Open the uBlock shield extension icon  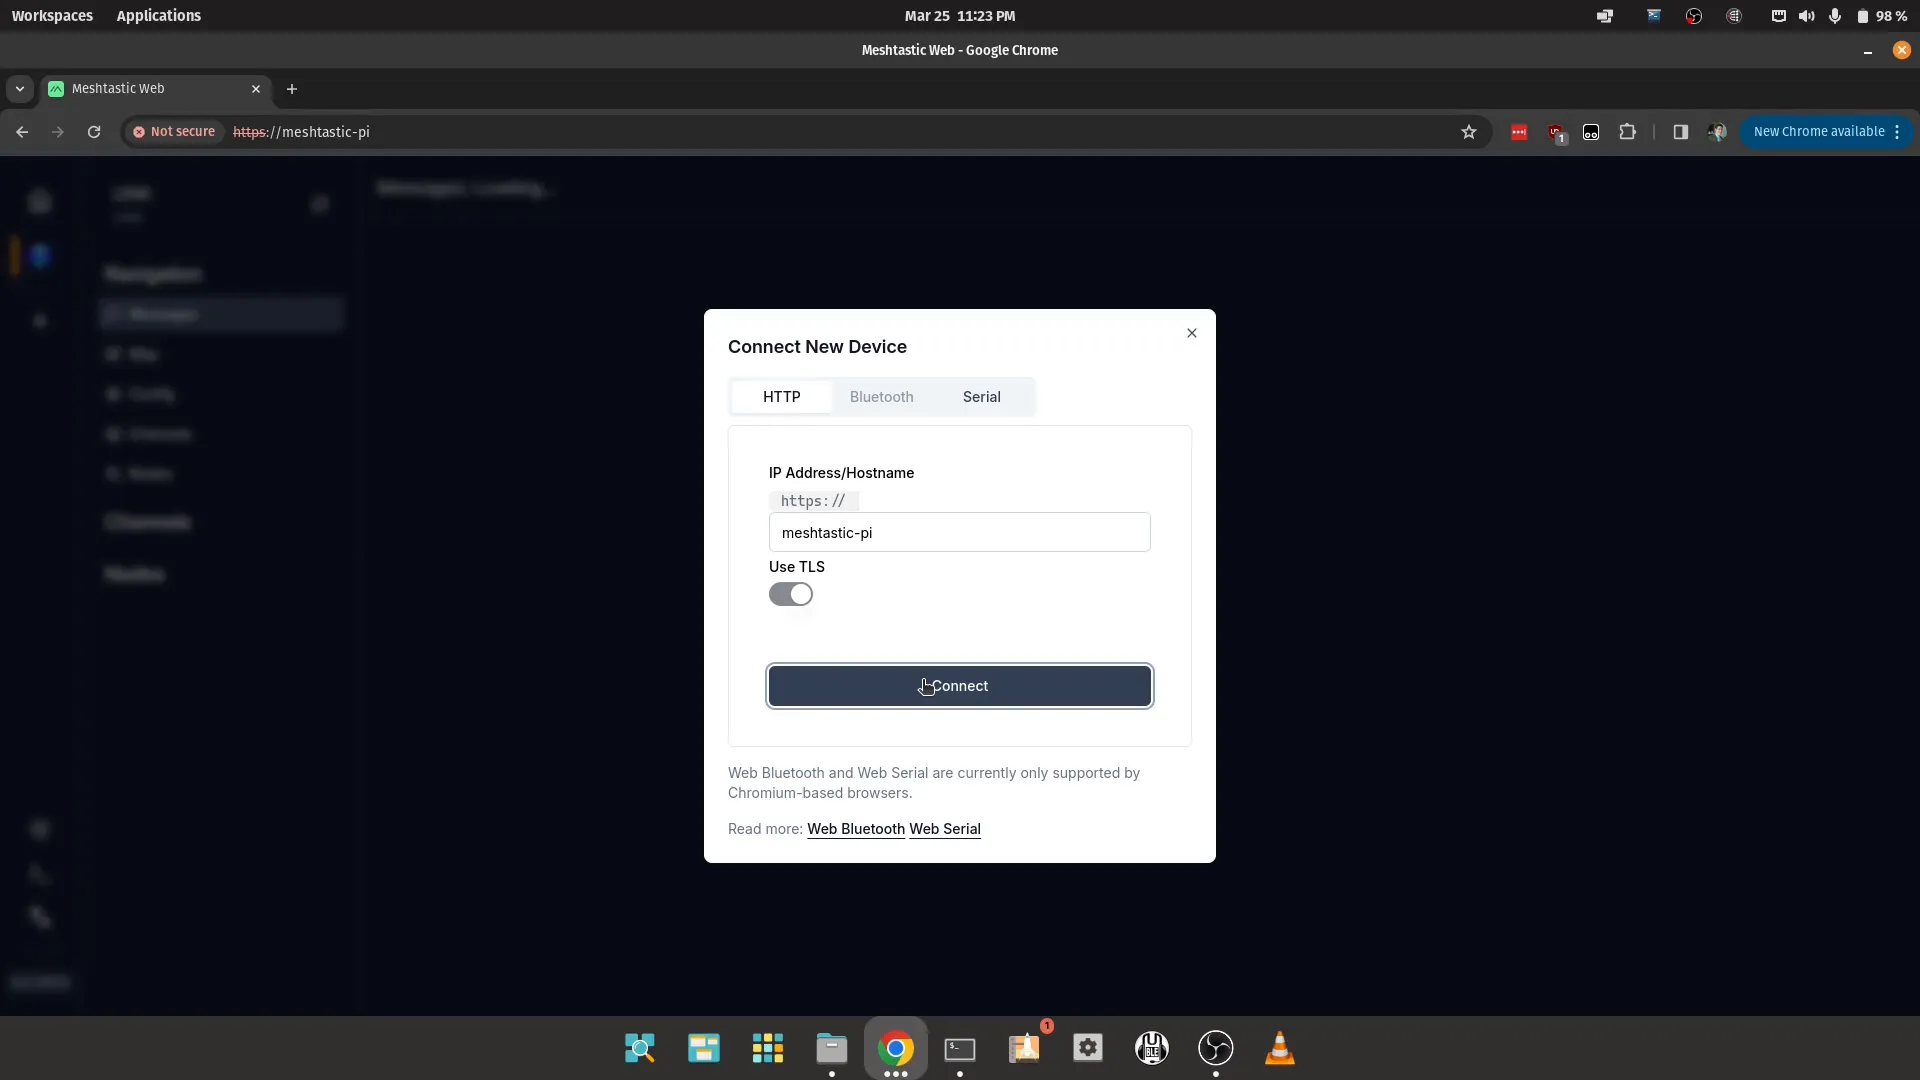click(x=1556, y=132)
